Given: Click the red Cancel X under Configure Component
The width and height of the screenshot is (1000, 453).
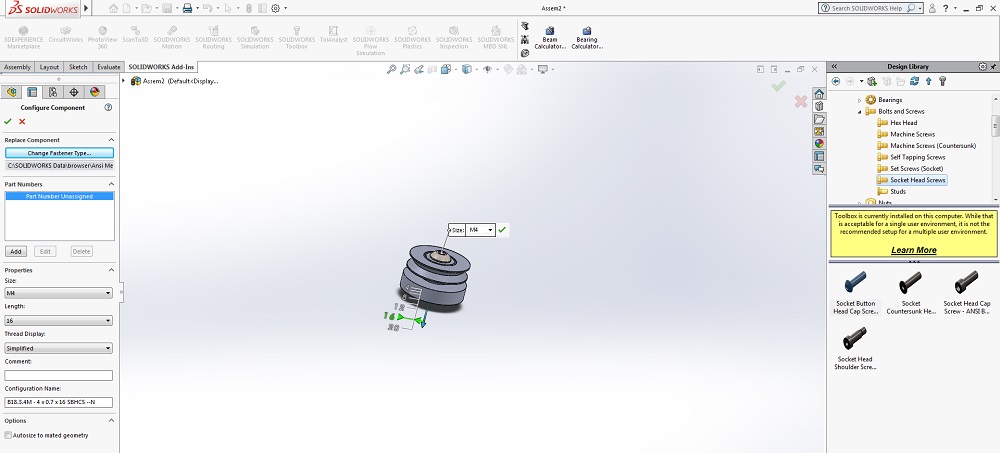Looking at the screenshot, I should (x=22, y=121).
